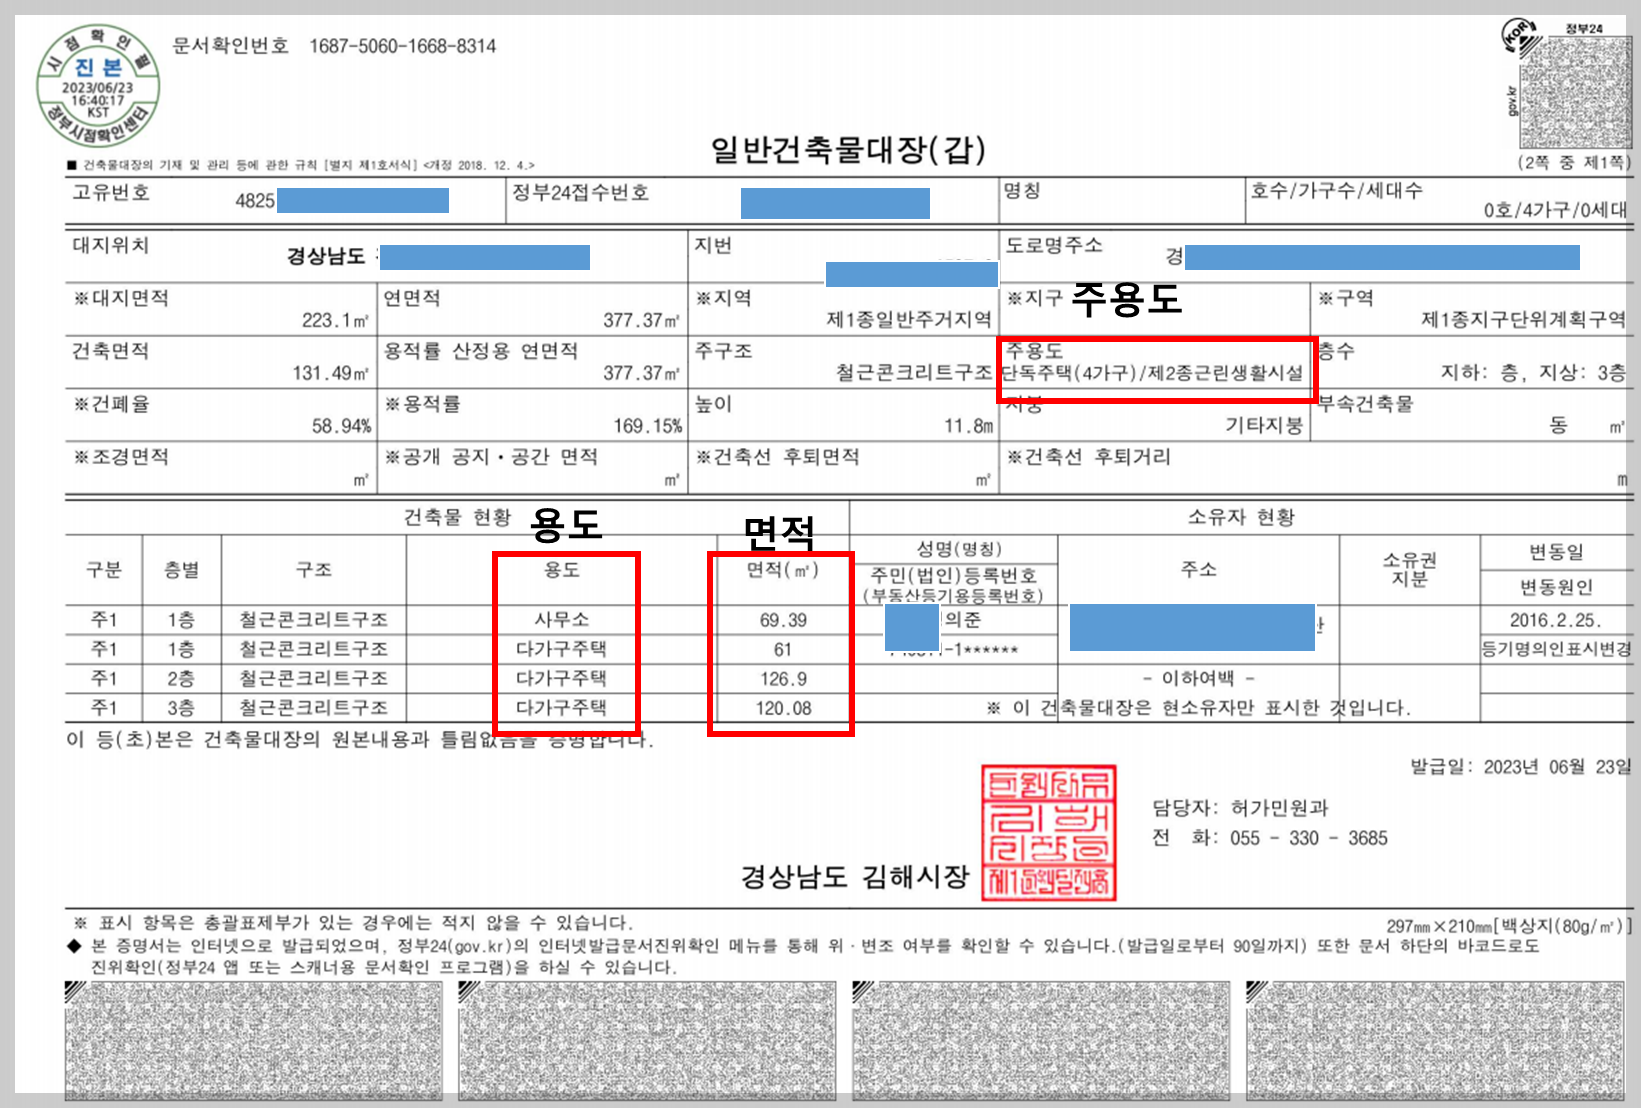Select the red-boxed 주용도 field
The height and width of the screenshot is (1108, 1641).
(x=1157, y=369)
